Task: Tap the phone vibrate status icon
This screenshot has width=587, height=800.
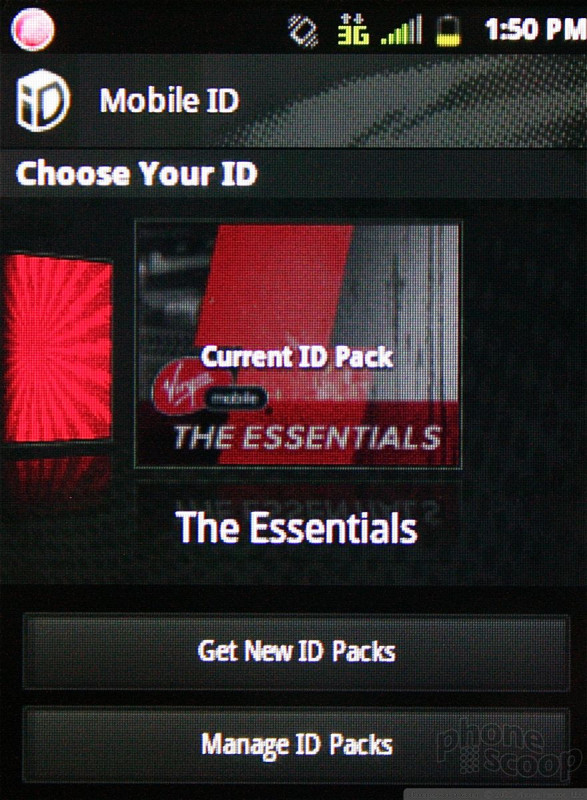Action: click(303, 30)
